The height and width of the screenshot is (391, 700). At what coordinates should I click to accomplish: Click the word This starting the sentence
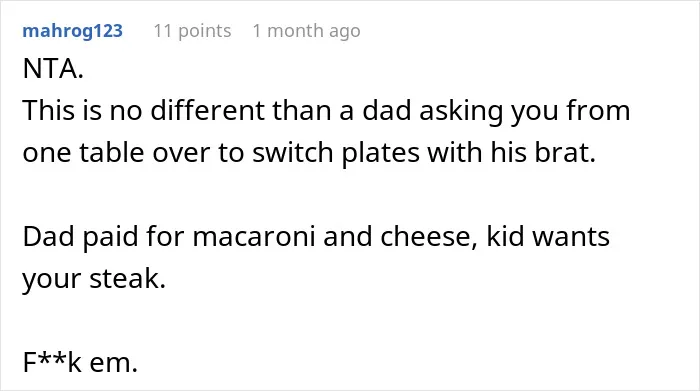click(48, 110)
